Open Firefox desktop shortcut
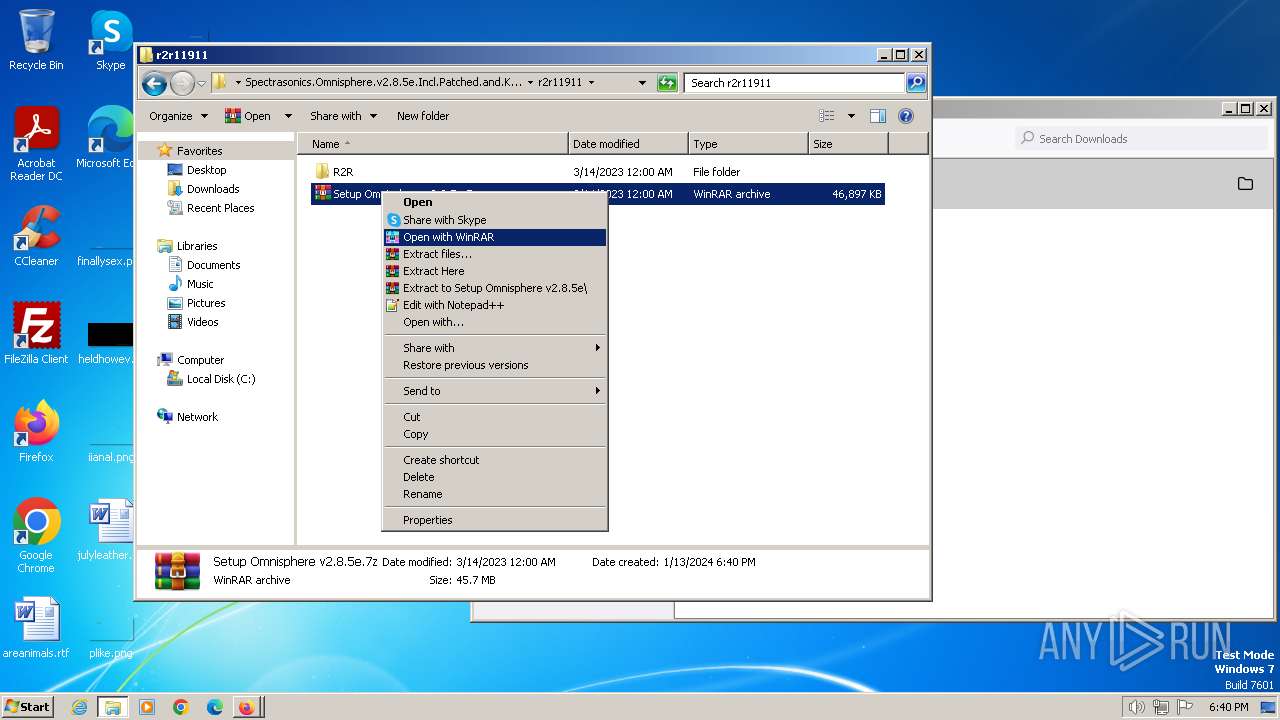Image resolution: width=1280 pixels, height=720 pixels. pyautogui.click(x=36, y=432)
